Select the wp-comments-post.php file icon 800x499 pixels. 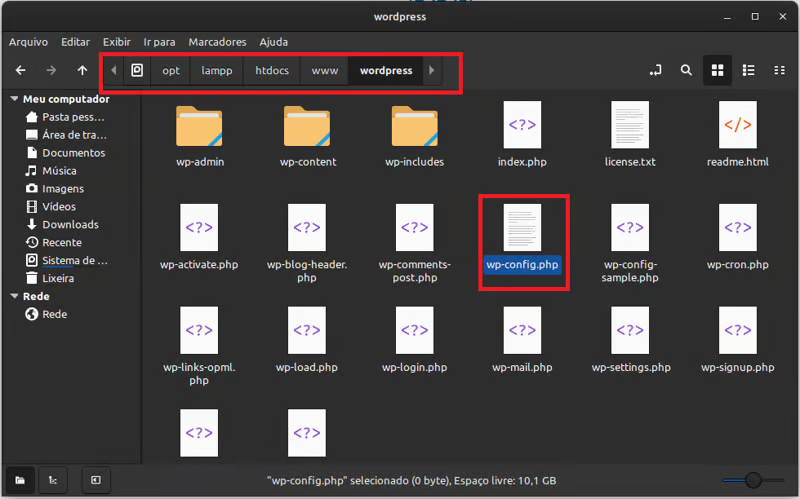pyautogui.click(x=415, y=228)
